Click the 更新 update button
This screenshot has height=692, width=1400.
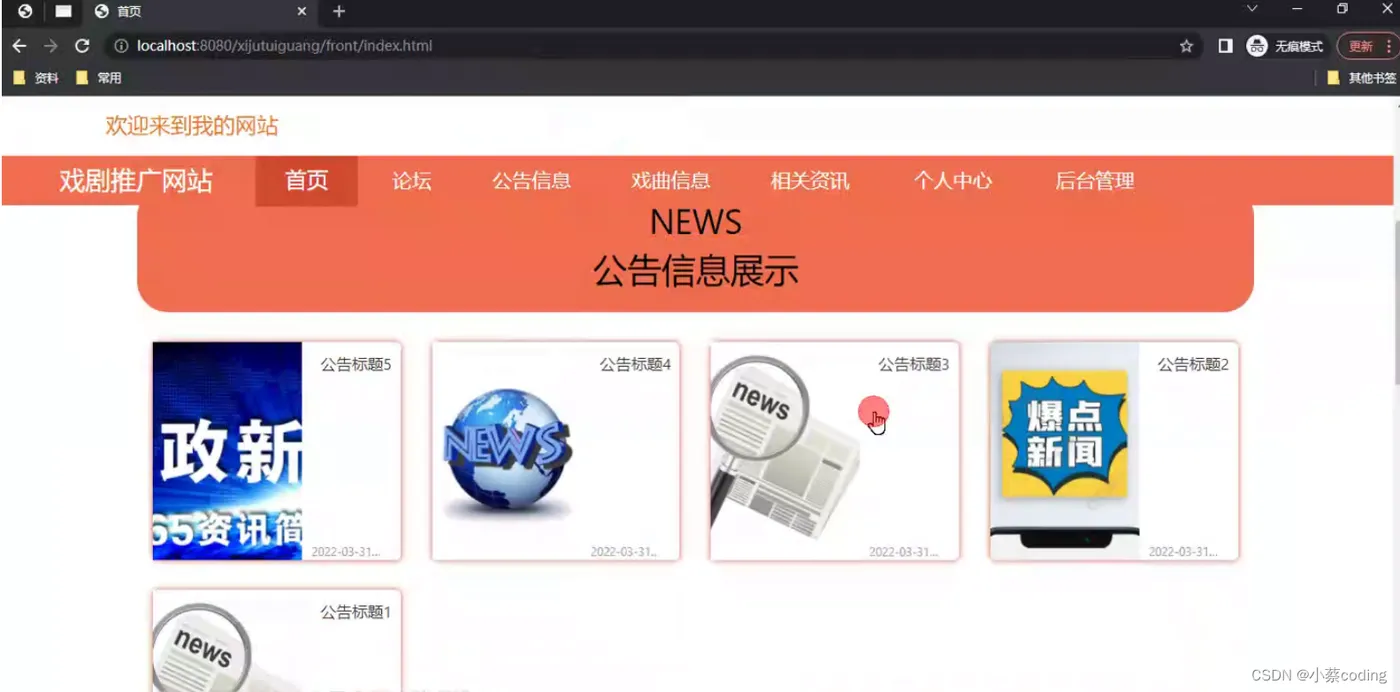click(x=1361, y=46)
